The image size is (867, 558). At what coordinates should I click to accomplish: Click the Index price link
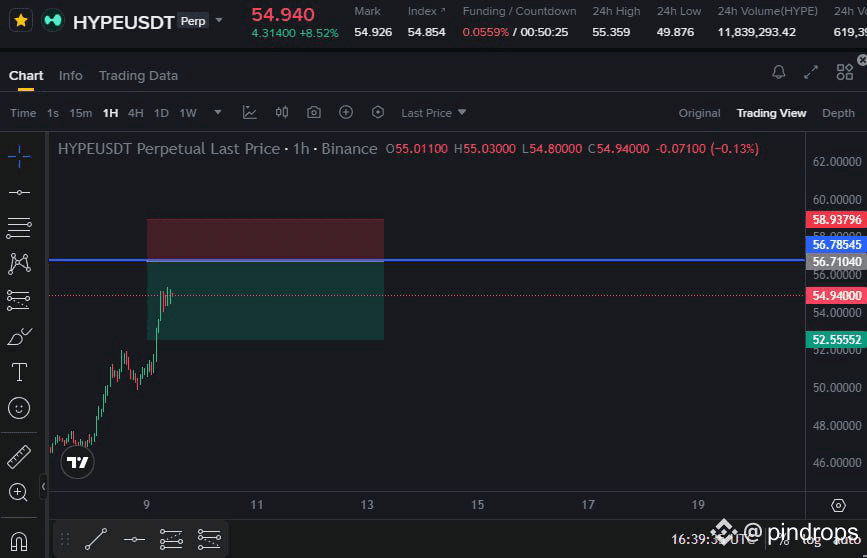click(426, 11)
